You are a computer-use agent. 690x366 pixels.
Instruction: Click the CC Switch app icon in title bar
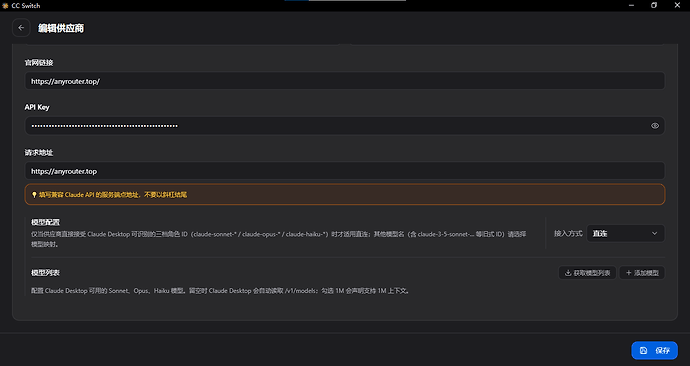pos(5,5)
